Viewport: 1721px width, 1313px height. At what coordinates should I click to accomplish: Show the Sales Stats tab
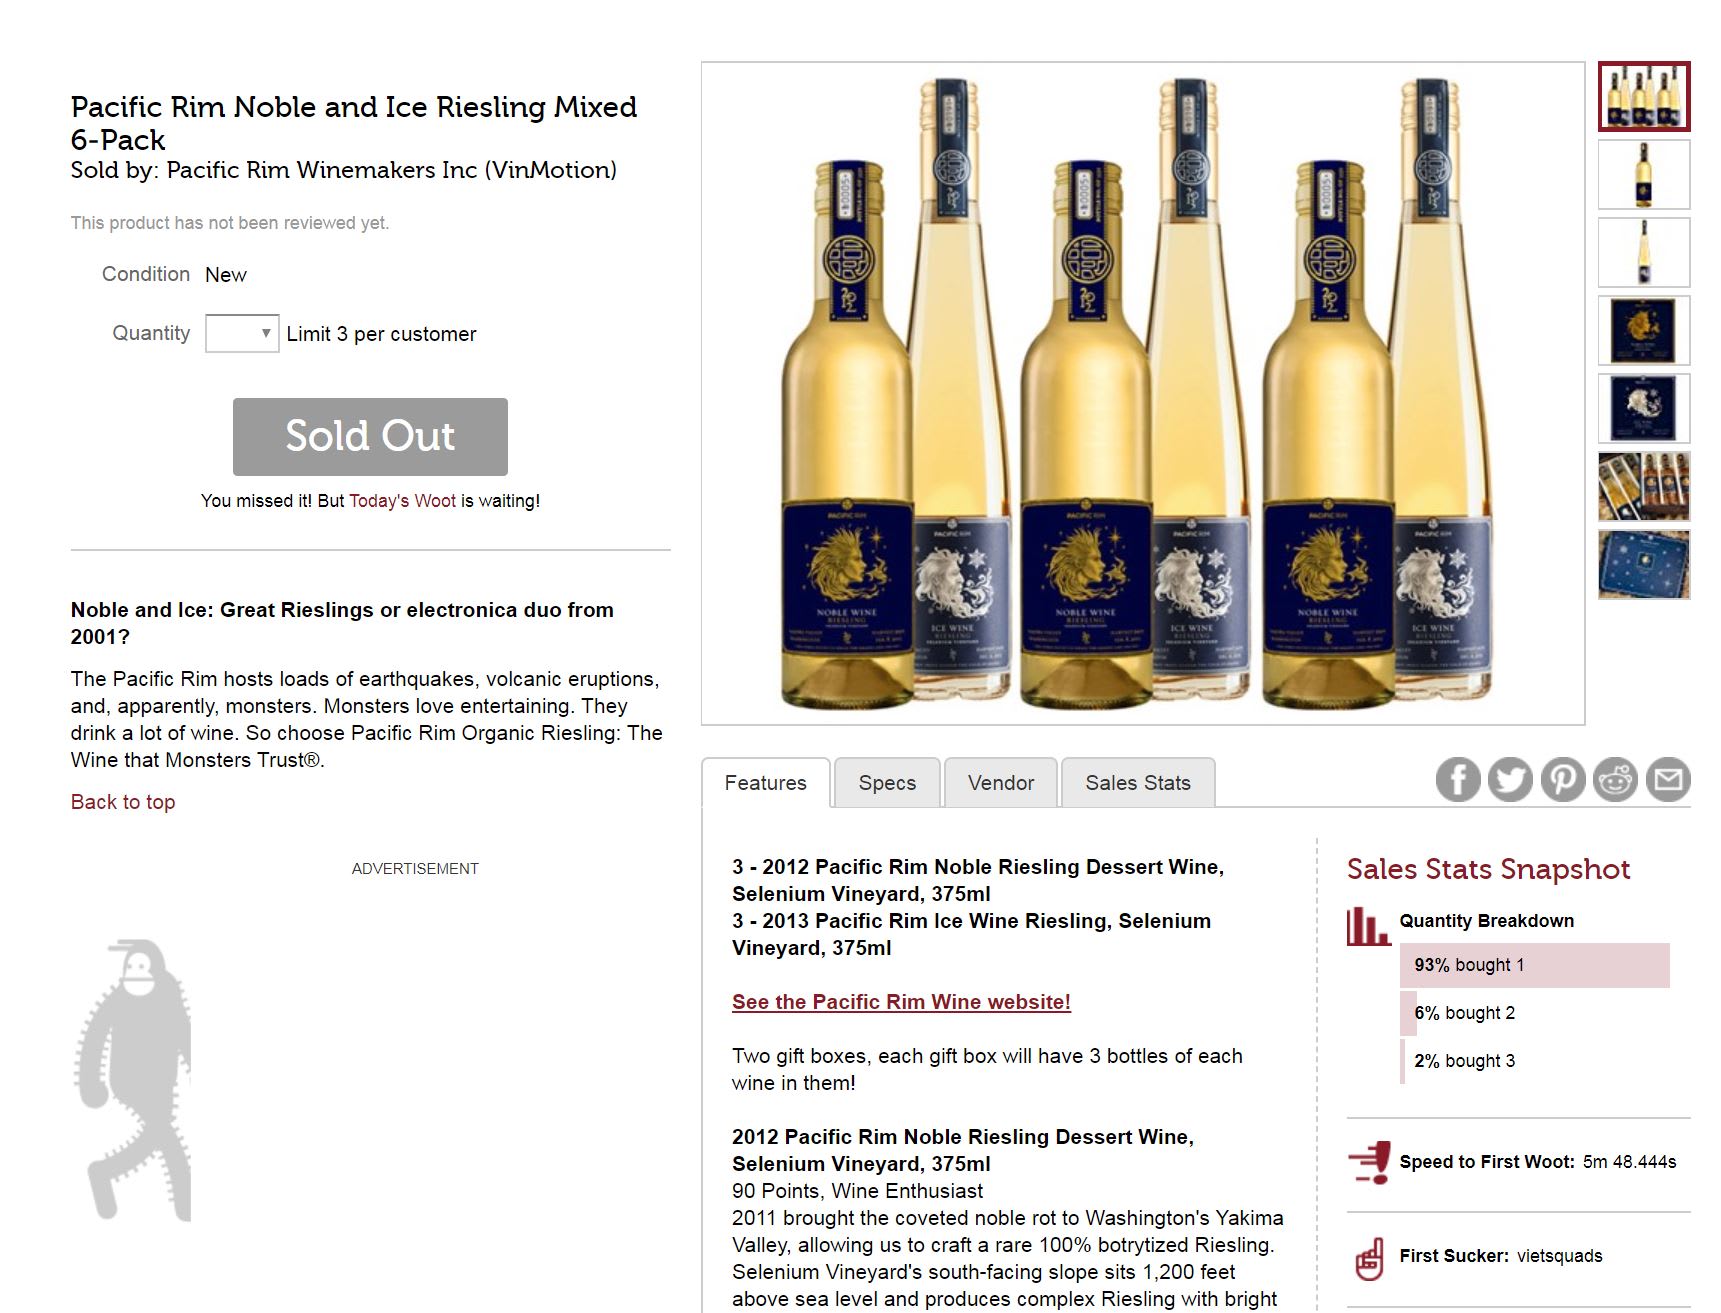click(1138, 783)
